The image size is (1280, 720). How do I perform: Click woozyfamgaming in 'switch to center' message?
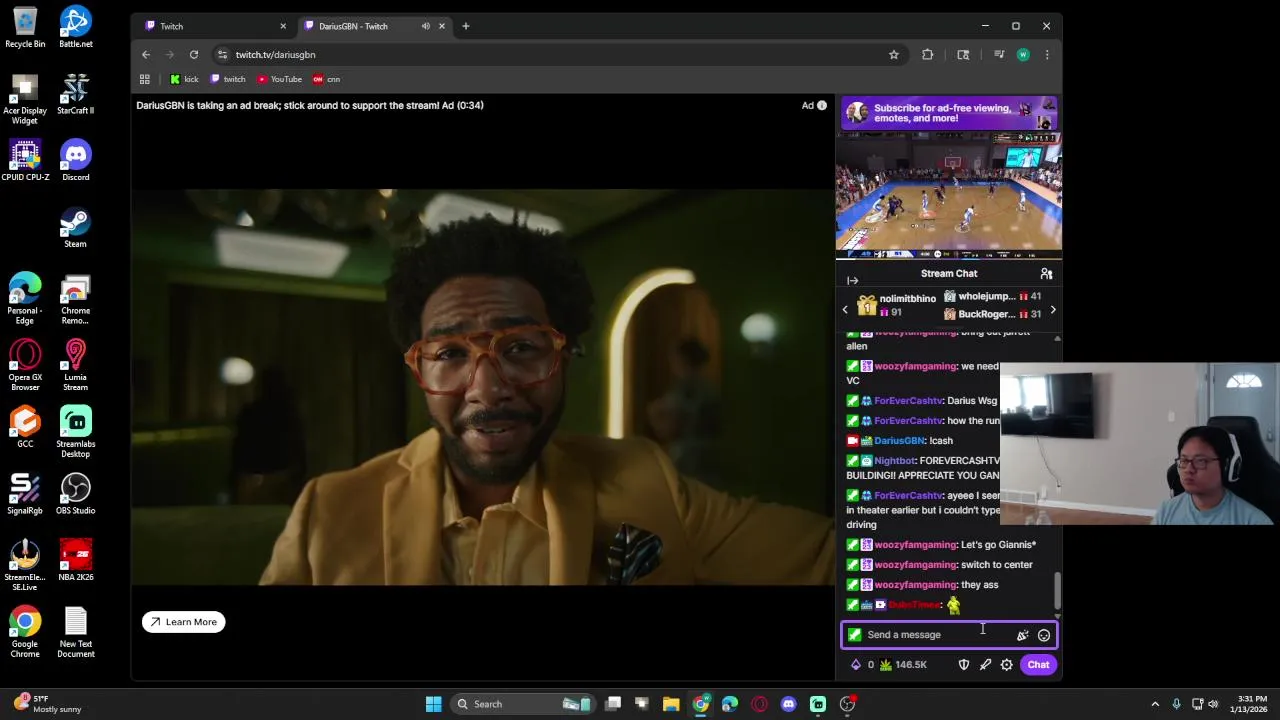pos(915,565)
